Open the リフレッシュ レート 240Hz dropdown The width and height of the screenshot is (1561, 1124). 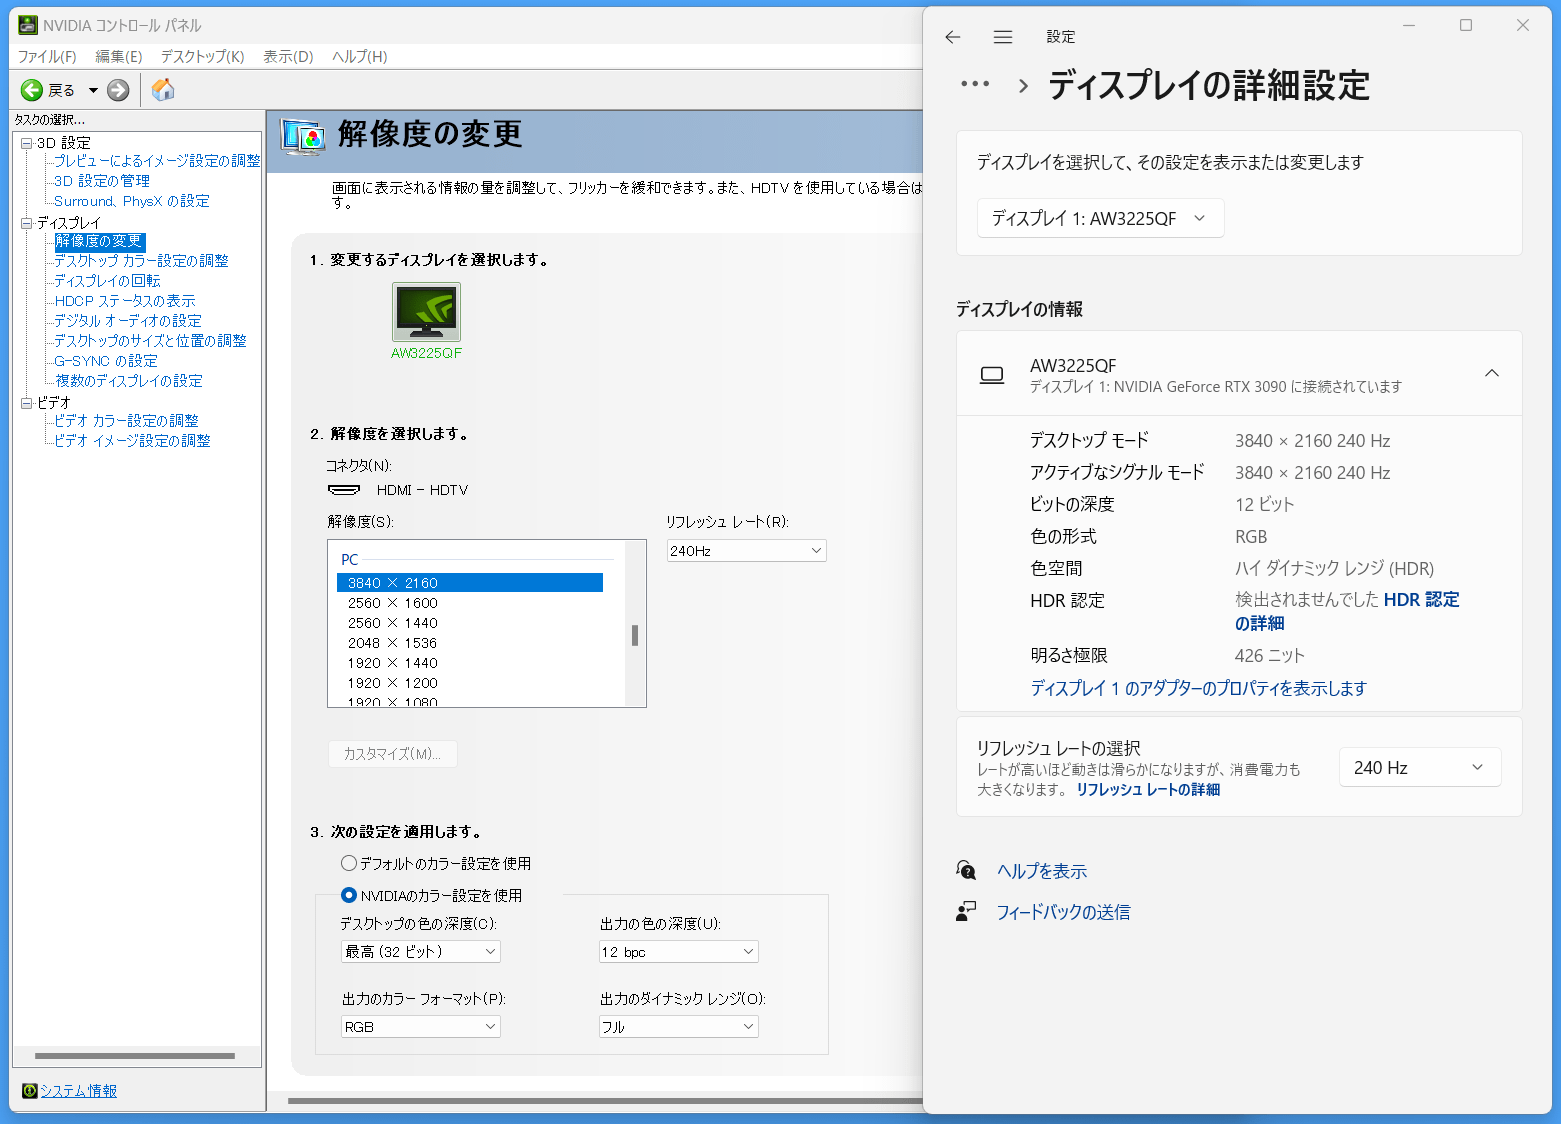point(747,551)
